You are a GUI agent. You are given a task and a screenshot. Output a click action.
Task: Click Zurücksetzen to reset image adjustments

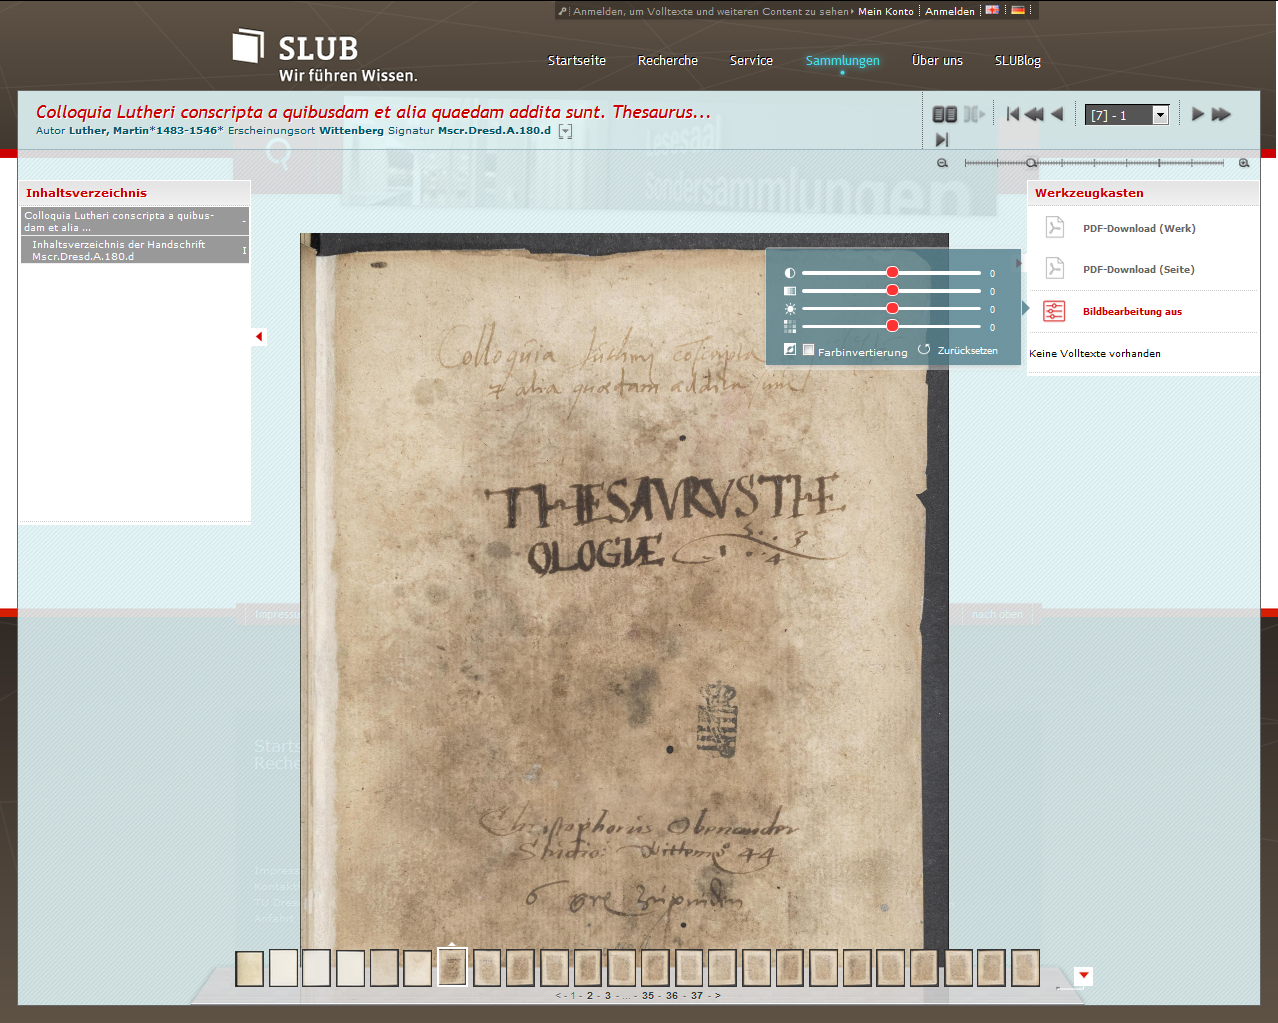(966, 351)
